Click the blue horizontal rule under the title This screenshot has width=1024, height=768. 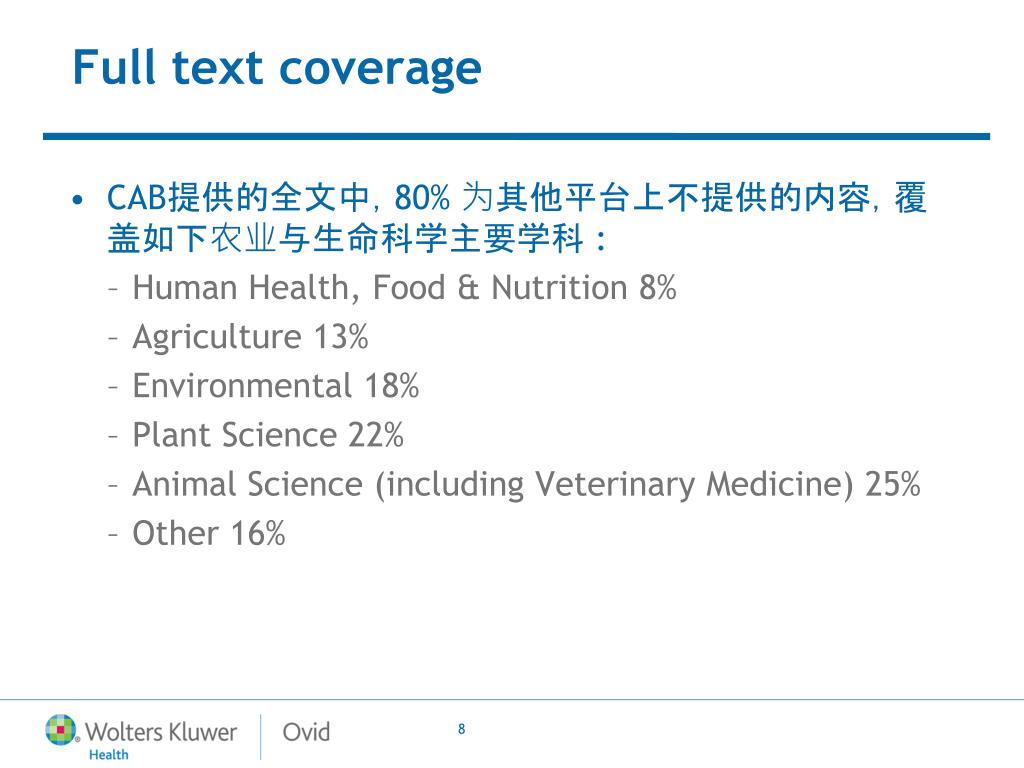pos(516,136)
